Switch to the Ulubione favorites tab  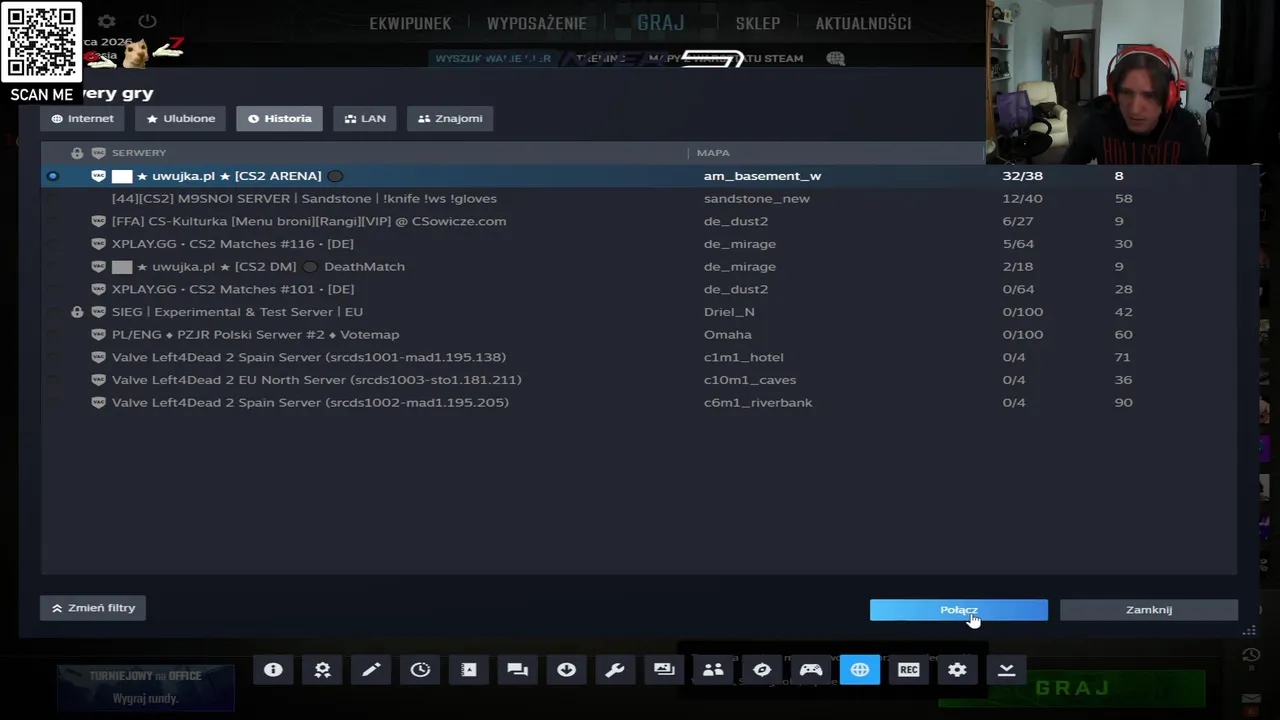(x=181, y=118)
